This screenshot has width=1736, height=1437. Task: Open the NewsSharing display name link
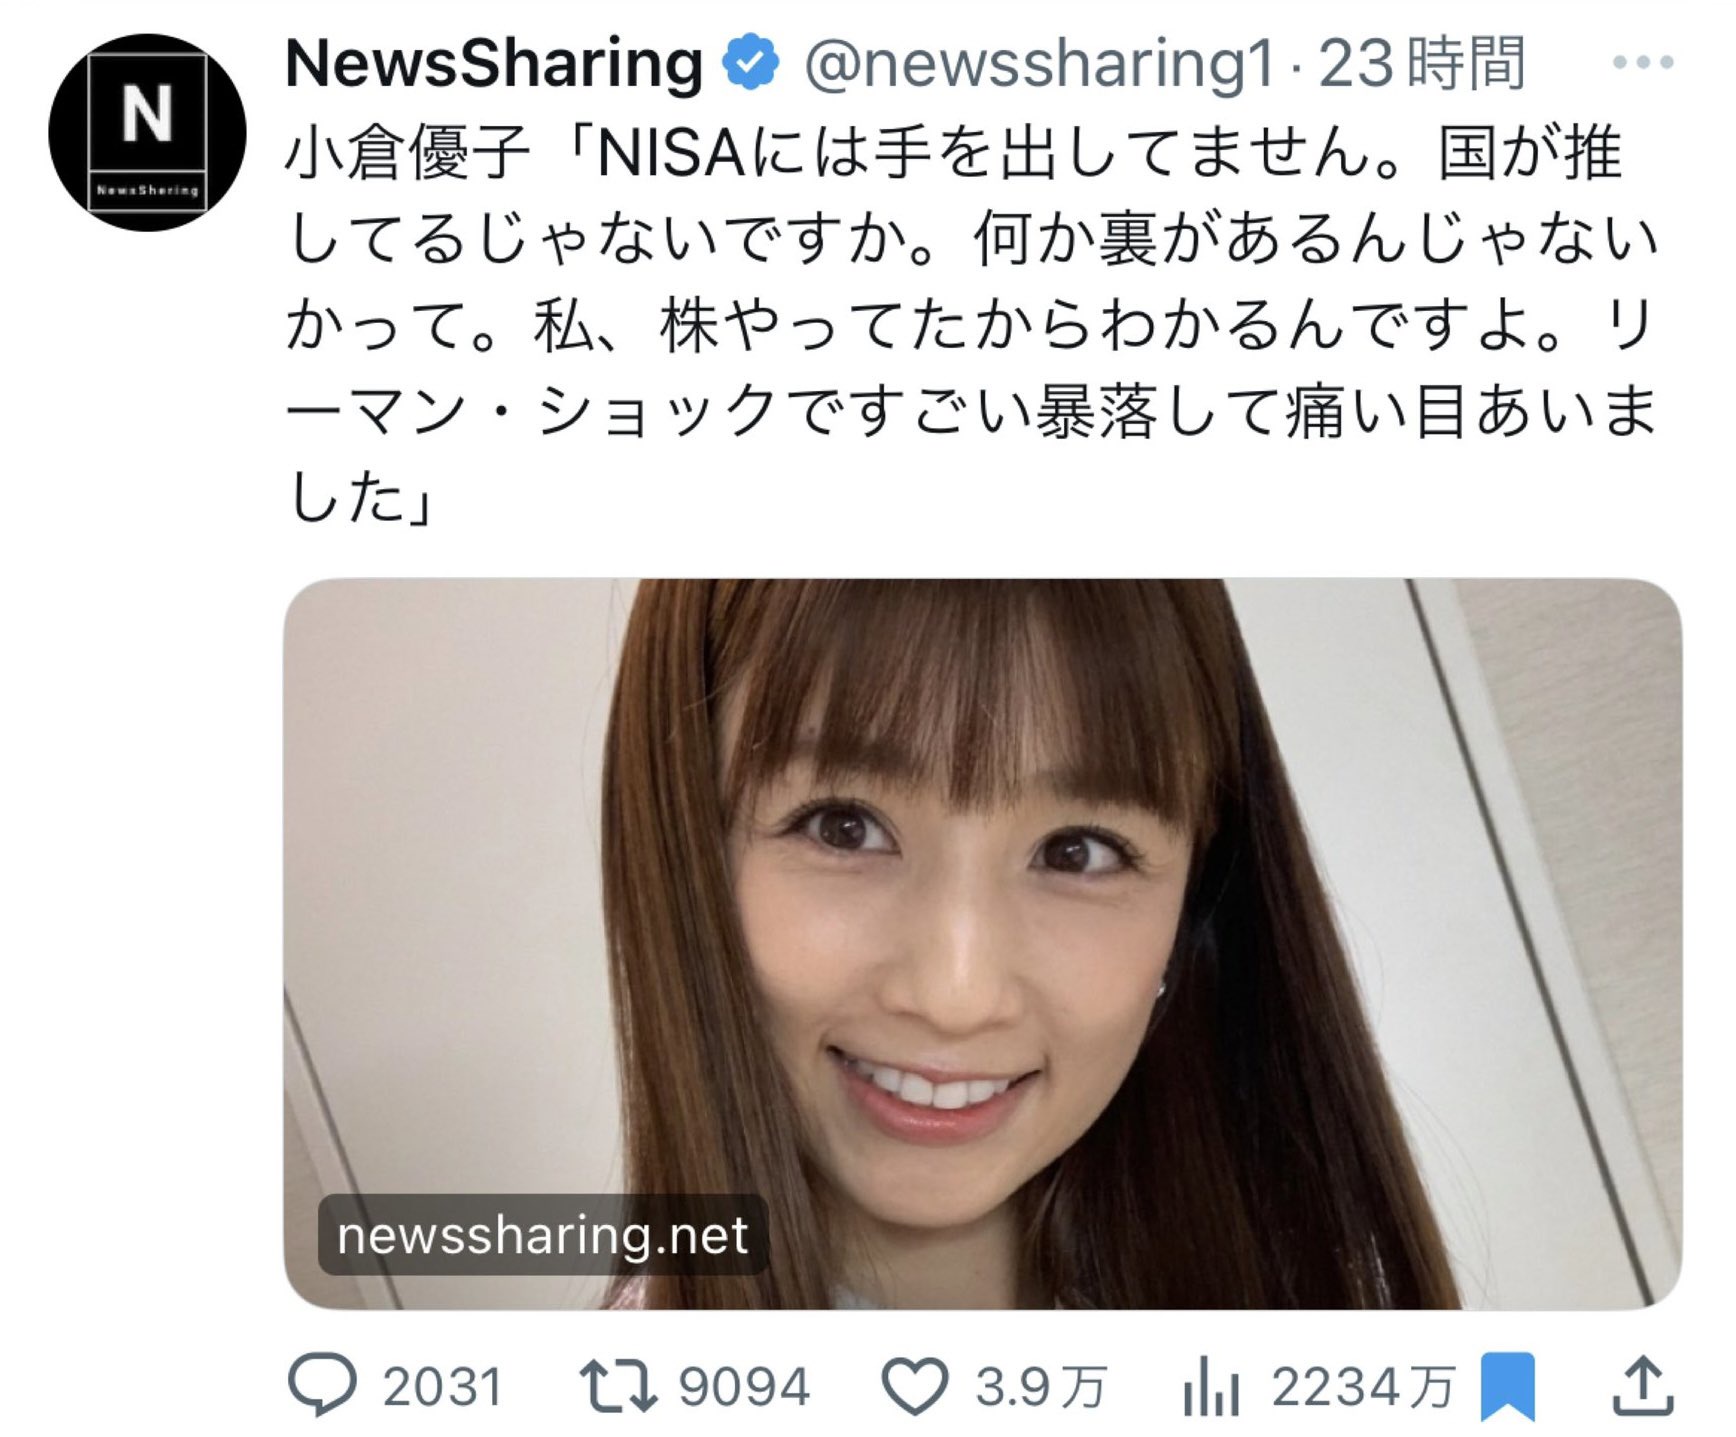click(494, 63)
